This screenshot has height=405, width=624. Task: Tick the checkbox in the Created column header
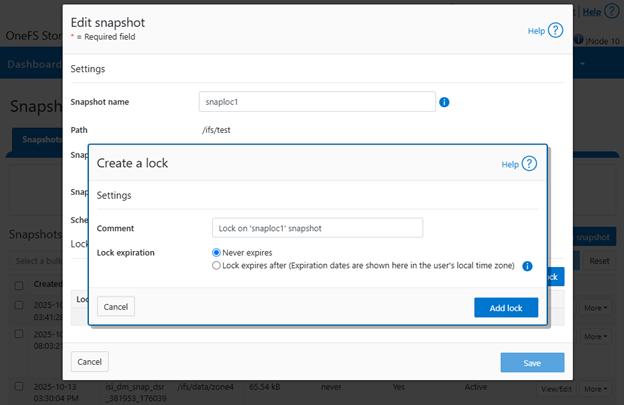click(x=21, y=285)
